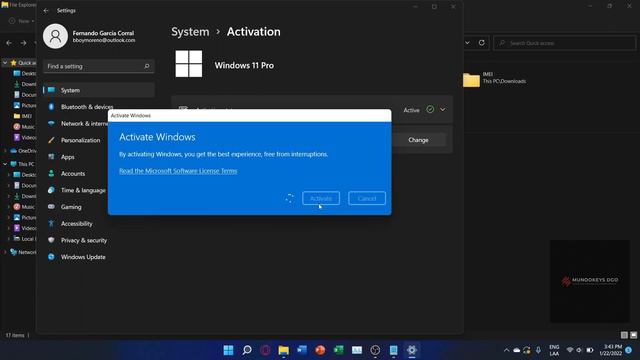Open OneDrive cloud tray icon
640x360 pixels.
[517, 350]
